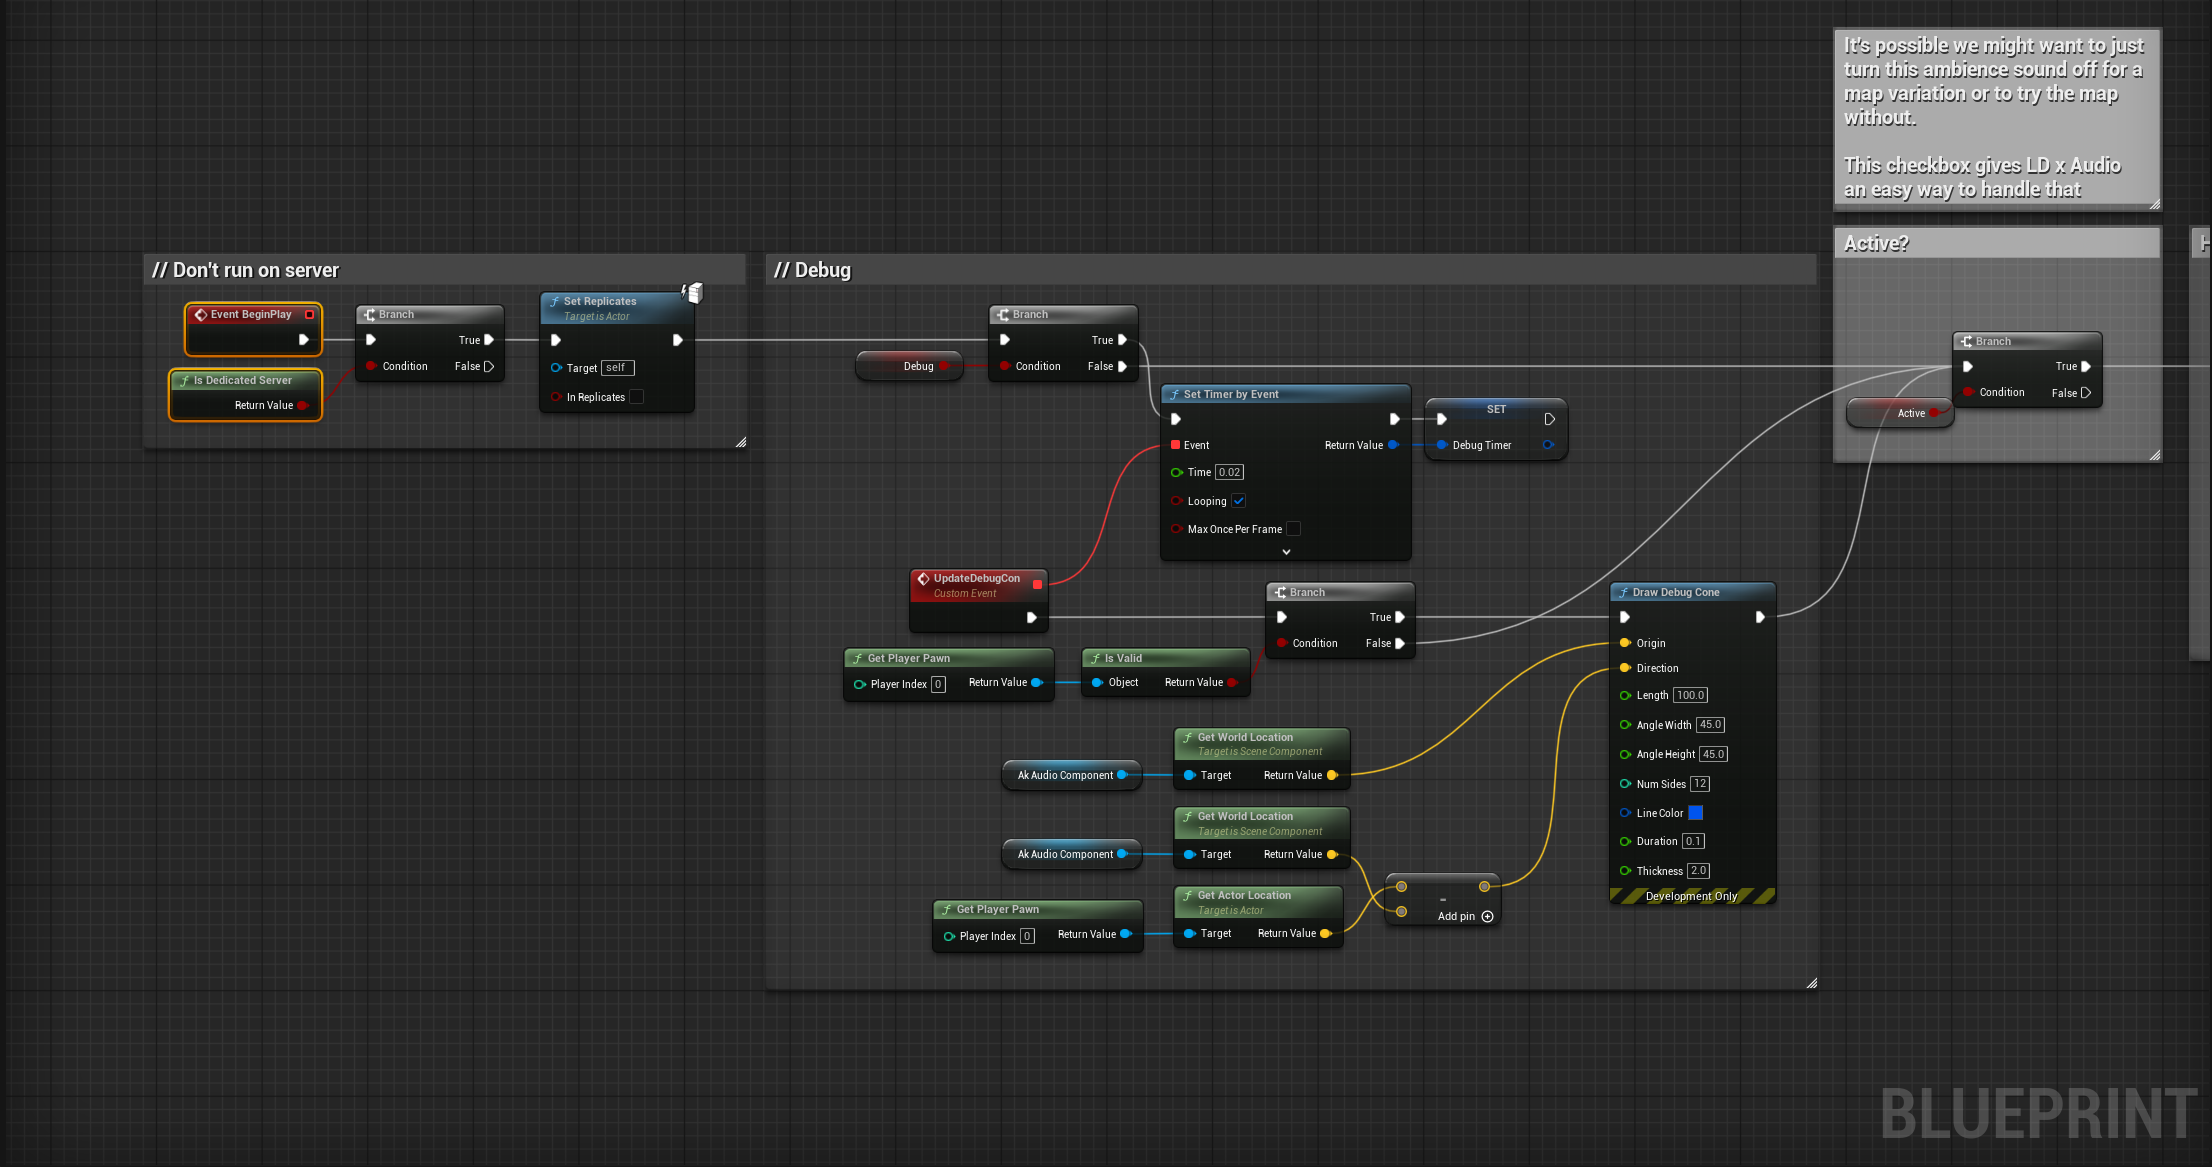Image resolution: width=2212 pixels, height=1167 pixels.
Task: Click Add pin plus icon on subtract node
Action: (x=1487, y=916)
